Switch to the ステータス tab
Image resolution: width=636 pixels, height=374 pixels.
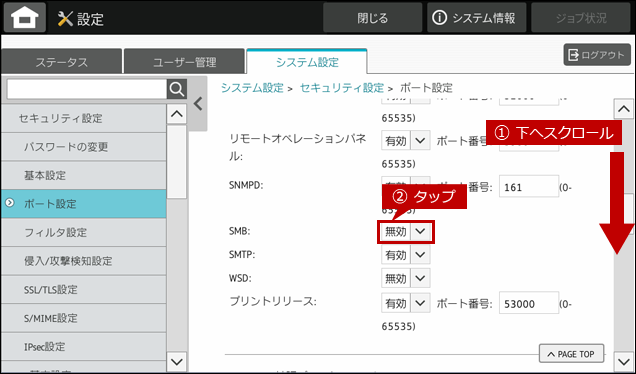coord(62,62)
